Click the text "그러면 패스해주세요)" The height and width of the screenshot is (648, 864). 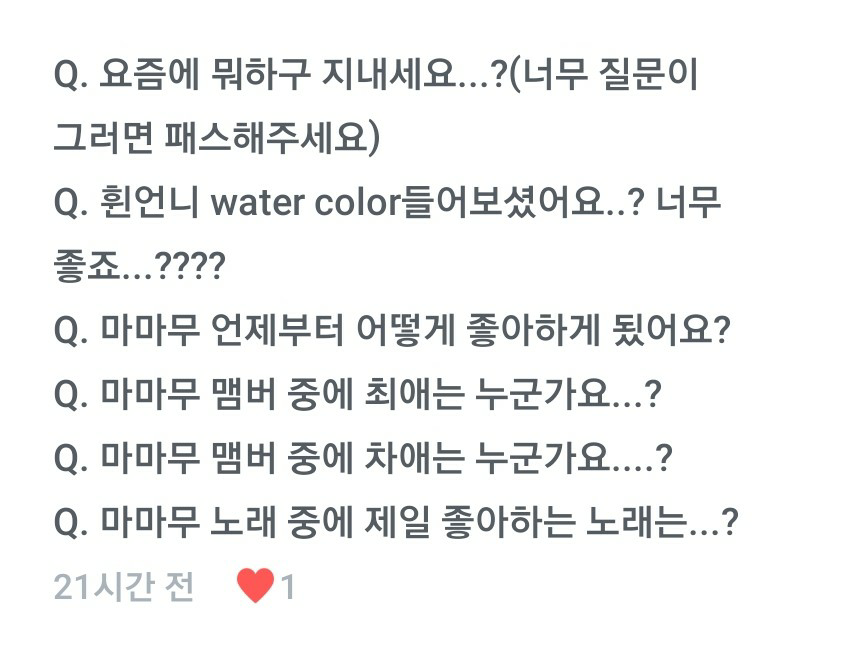coord(217,140)
